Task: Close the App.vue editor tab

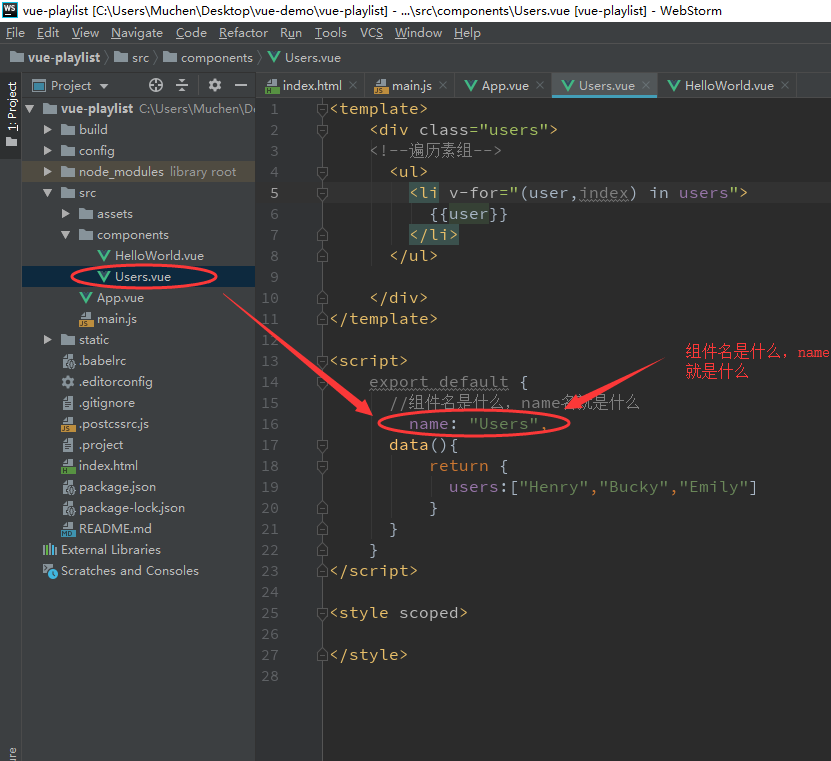Action: tap(540, 85)
